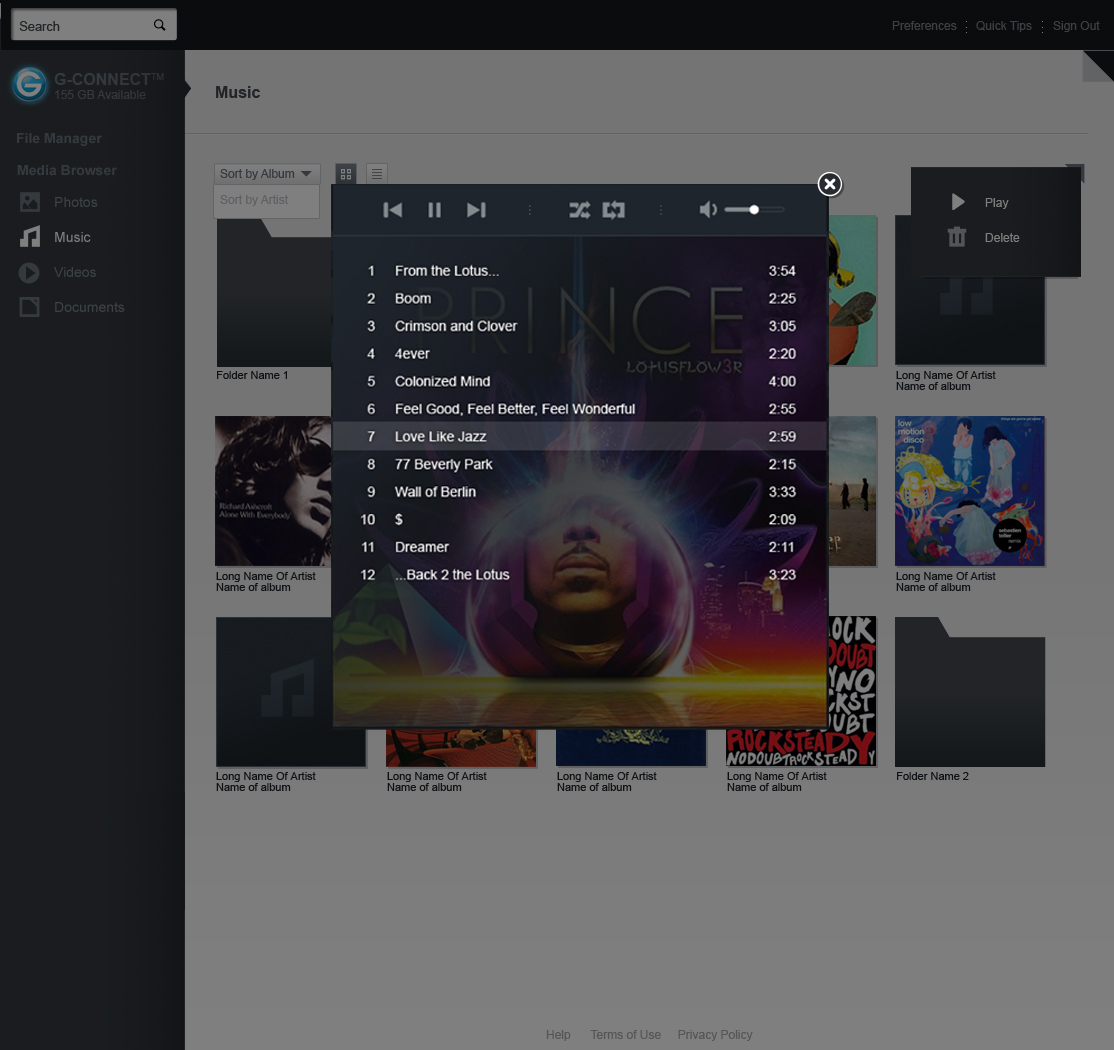The width and height of the screenshot is (1114, 1050).
Task: Toggle shuffle playback mode
Action: click(579, 210)
